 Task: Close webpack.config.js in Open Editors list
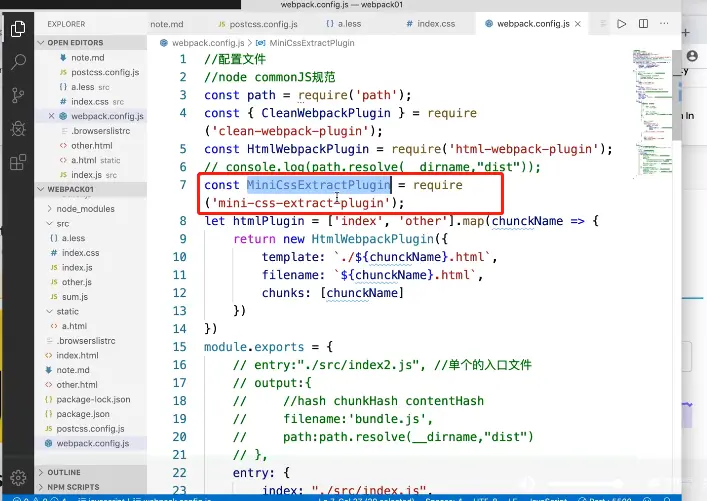51,116
